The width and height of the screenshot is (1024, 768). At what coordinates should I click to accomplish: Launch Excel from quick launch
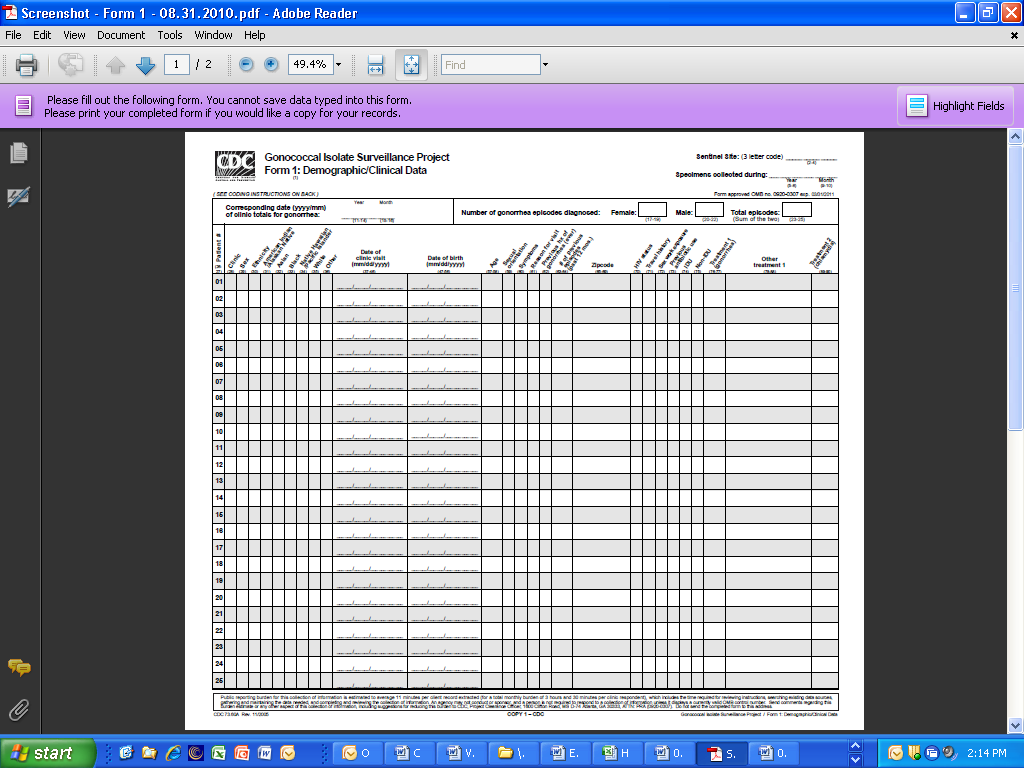pyautogui.click(x=218, y=753)
